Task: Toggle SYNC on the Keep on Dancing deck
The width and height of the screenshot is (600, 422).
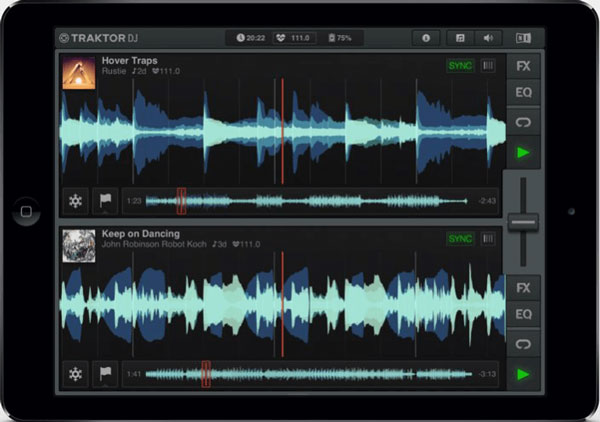Action: pos(460,239)
